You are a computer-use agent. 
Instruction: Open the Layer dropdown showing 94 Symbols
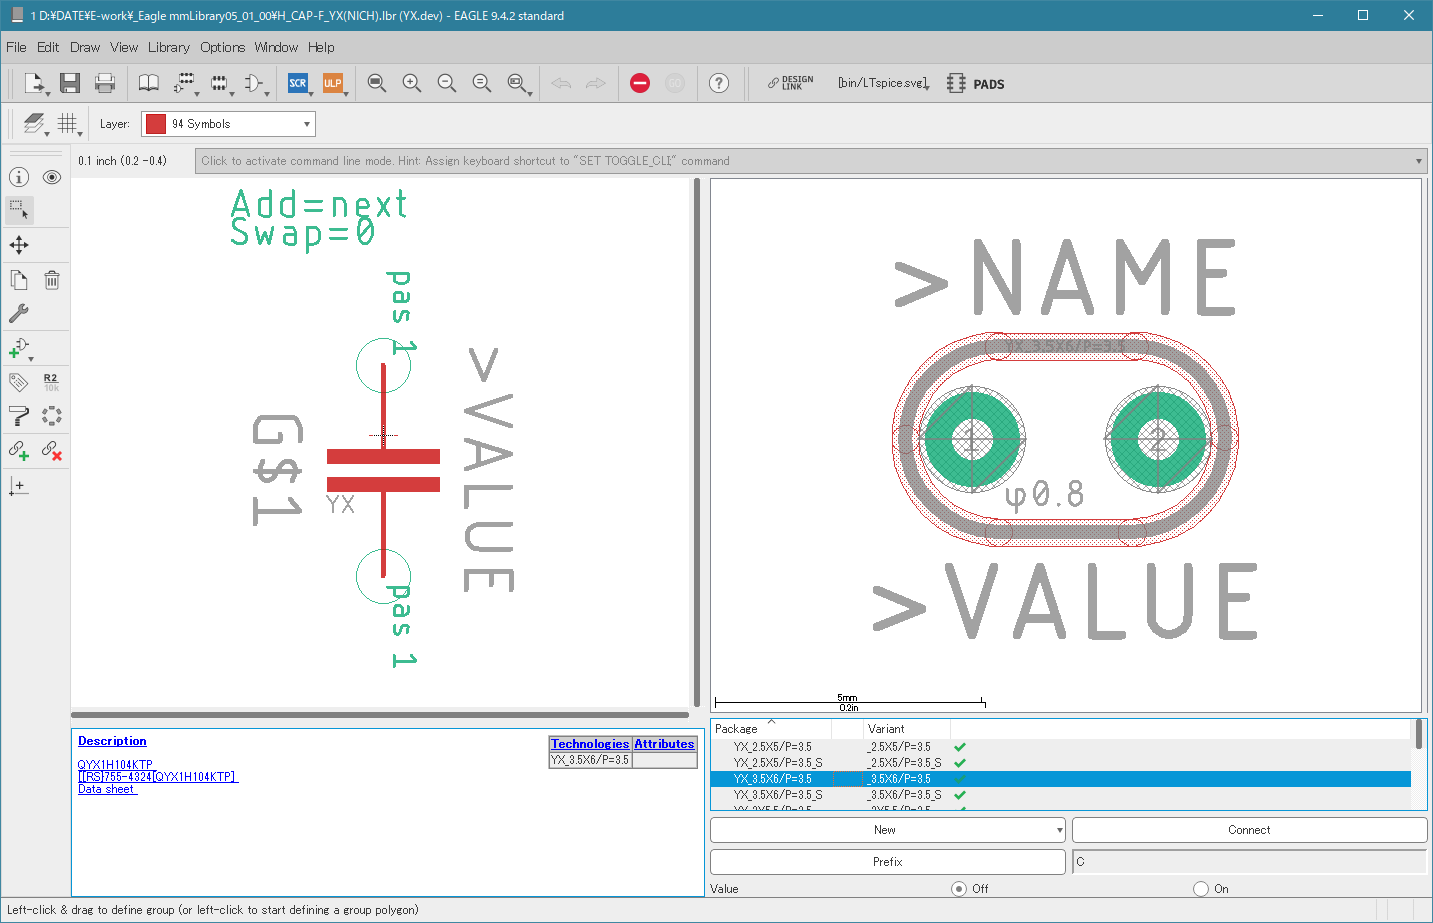click(x=228, y=124)
